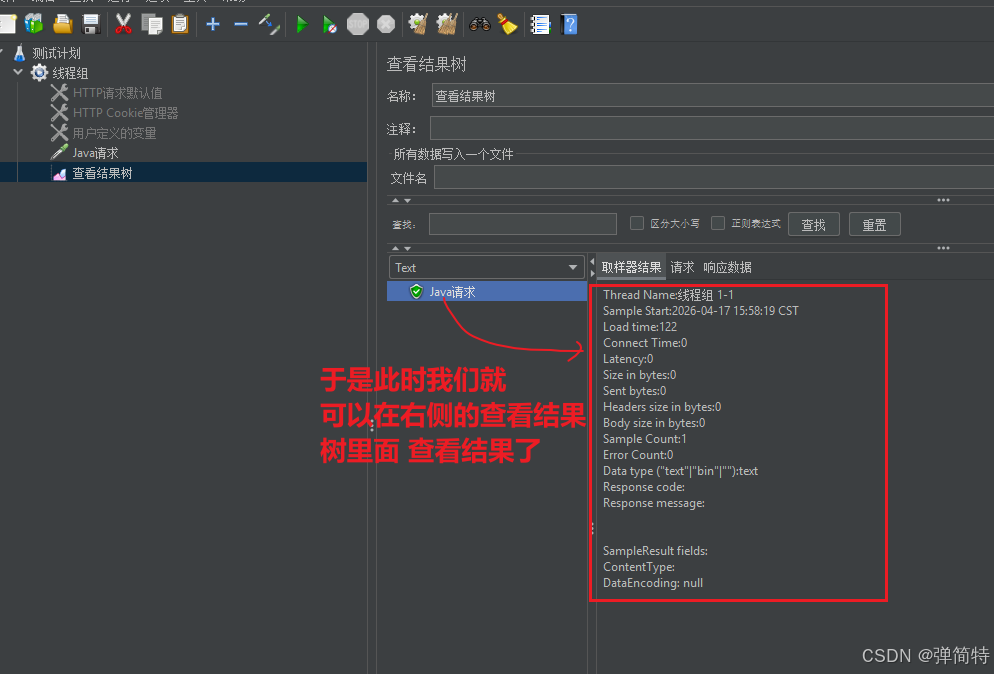Click the Stop test icon
The image size is (994, 674).
pos(357,24)
